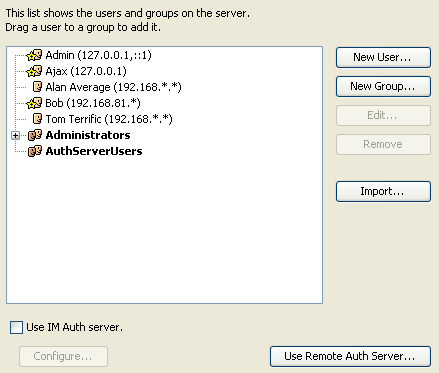Select the AuthServerUsers group label
The height and width of the screenshot is (373, 439).
(94, 151)
